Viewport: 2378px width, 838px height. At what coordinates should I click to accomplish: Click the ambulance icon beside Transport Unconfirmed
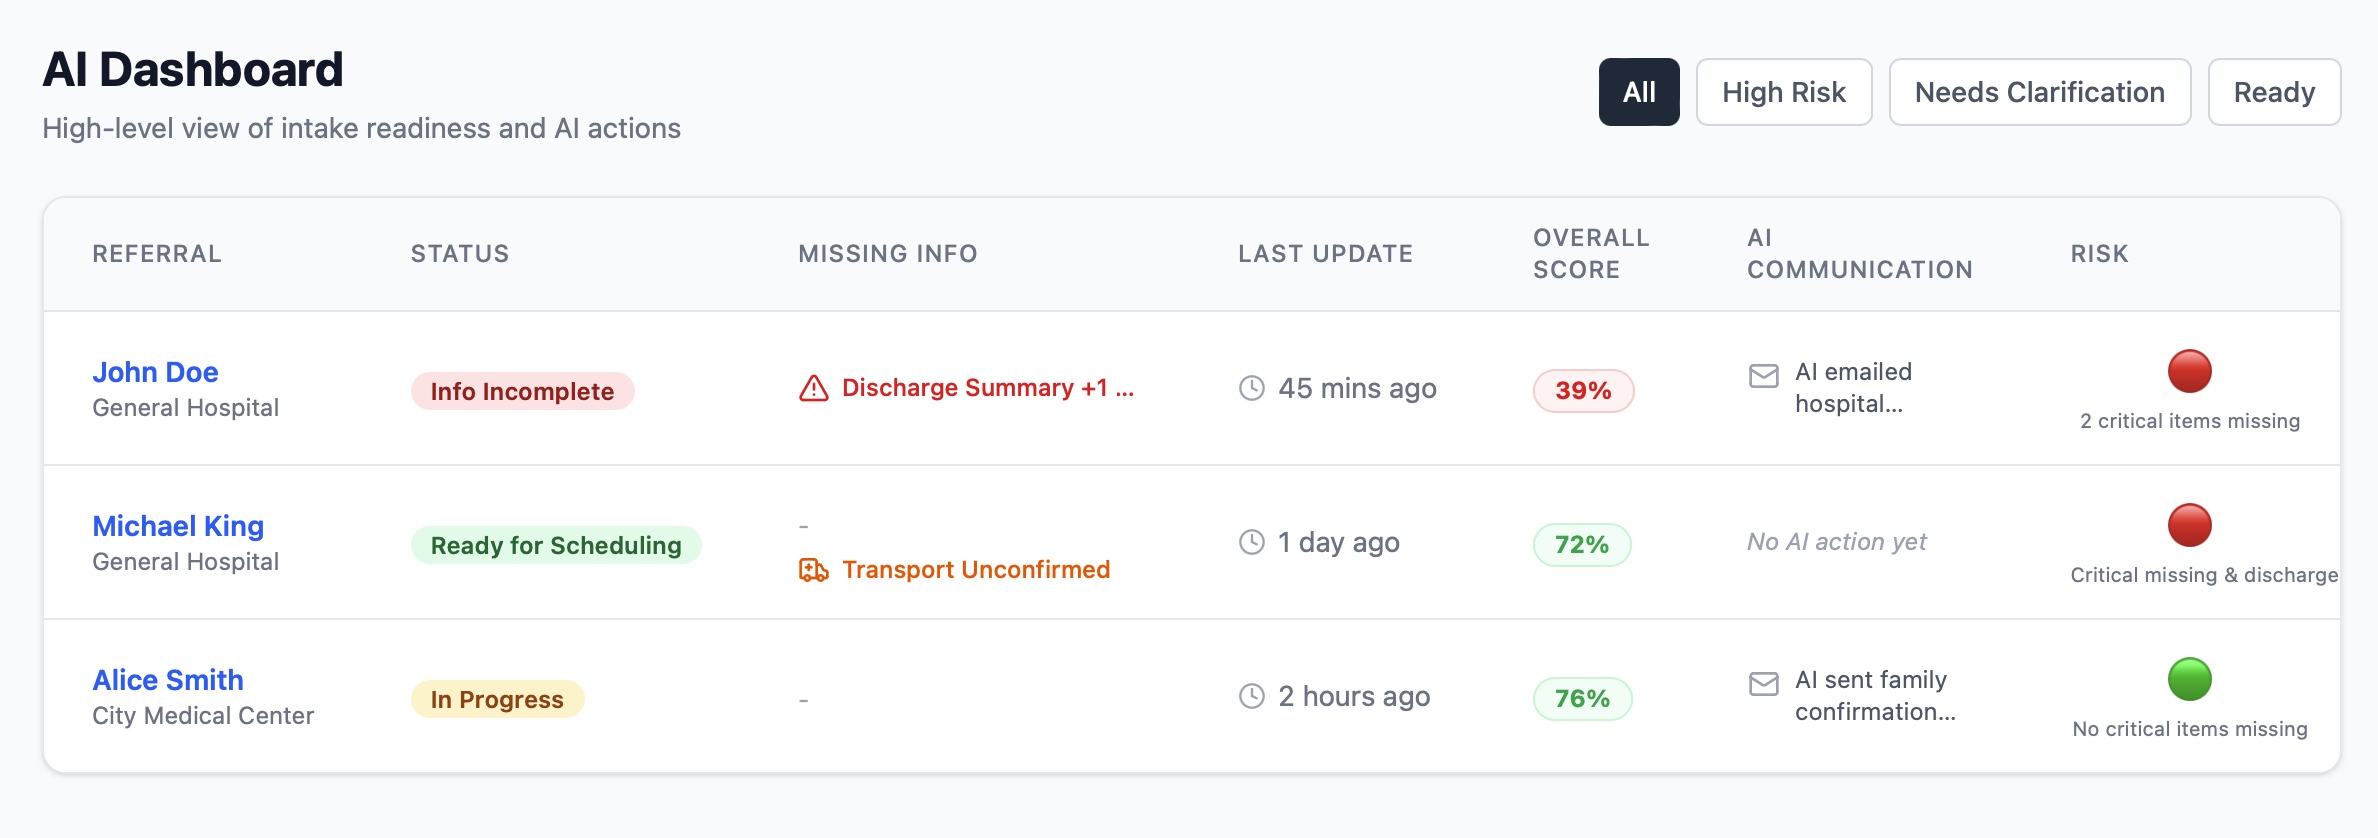(812, 569)
